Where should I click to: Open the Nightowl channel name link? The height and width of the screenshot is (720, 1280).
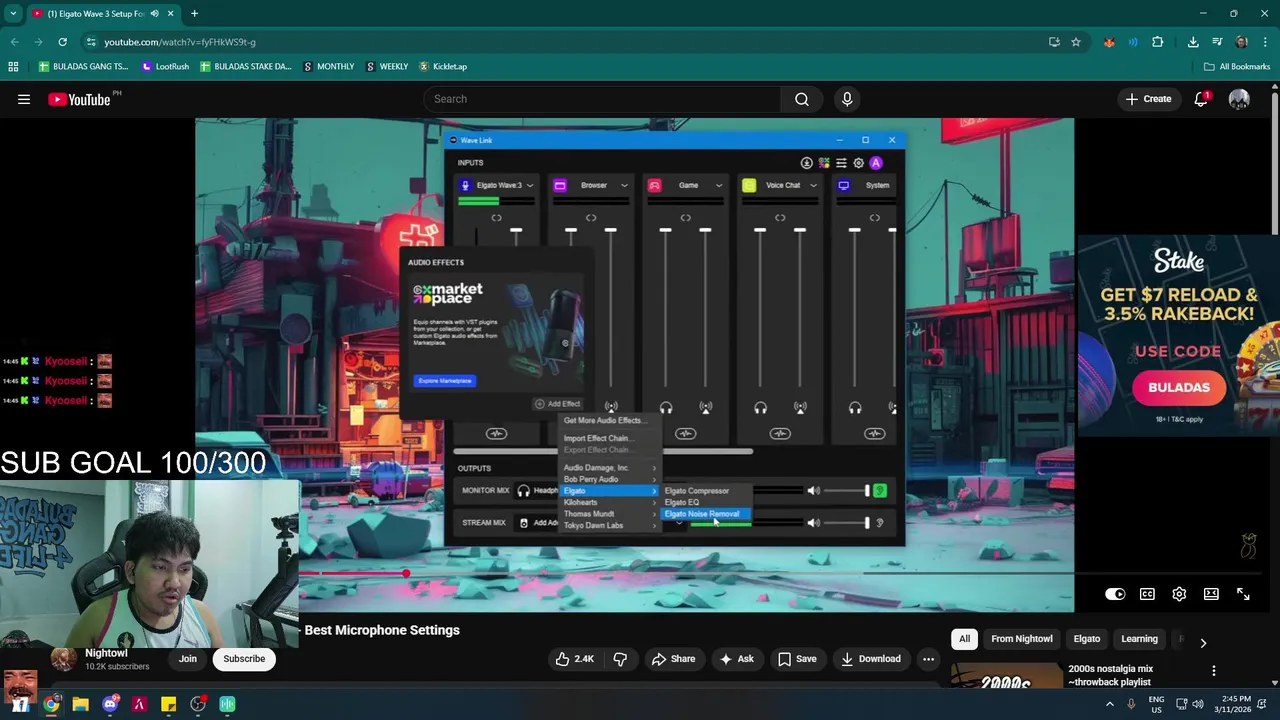click(x=106, y=653)
